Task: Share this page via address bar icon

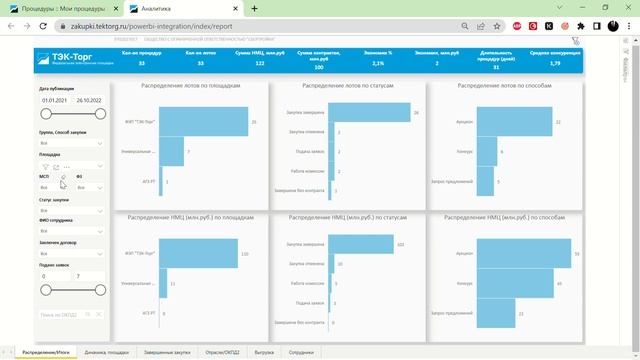Action: tap(480, 26)
